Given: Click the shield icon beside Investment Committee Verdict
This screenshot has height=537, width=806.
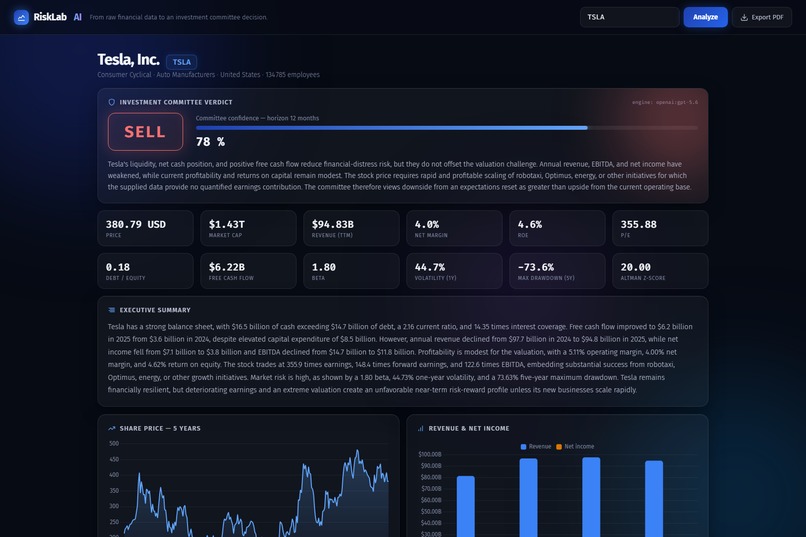Looking at the screenshot, I should (x=112, y=102).
